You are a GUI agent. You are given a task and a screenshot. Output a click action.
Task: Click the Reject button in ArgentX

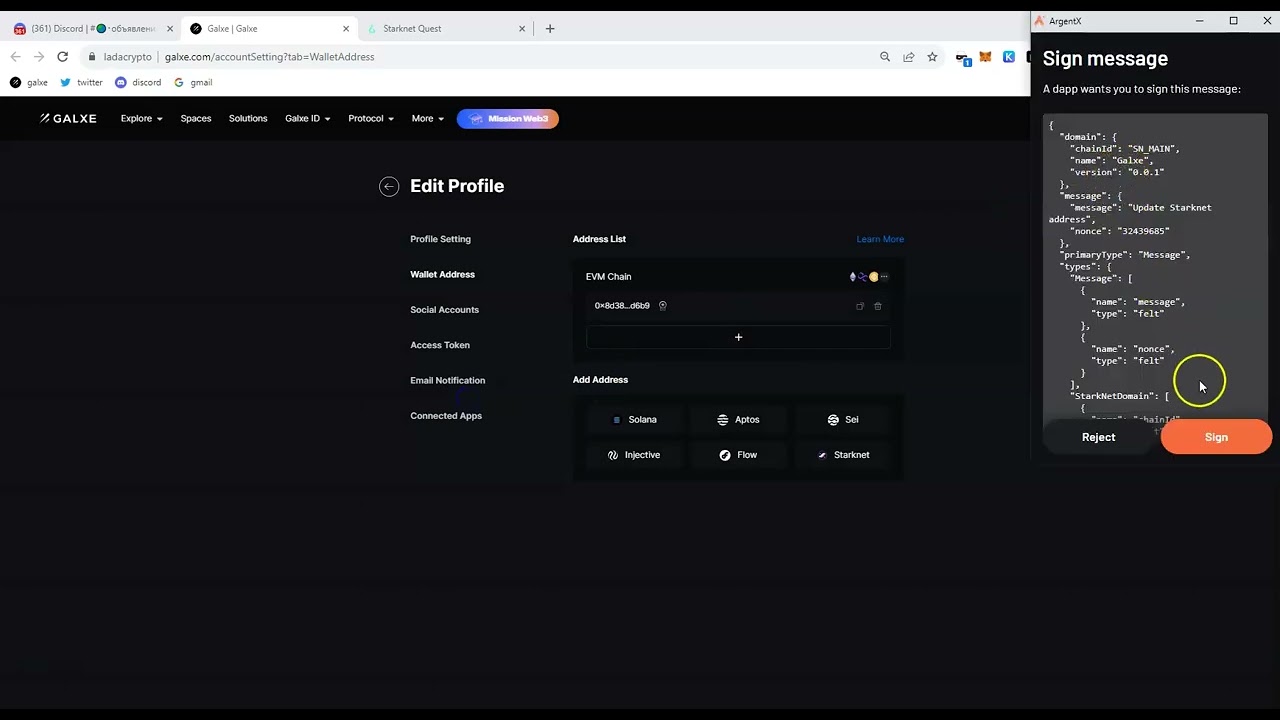click(1098, 437)
